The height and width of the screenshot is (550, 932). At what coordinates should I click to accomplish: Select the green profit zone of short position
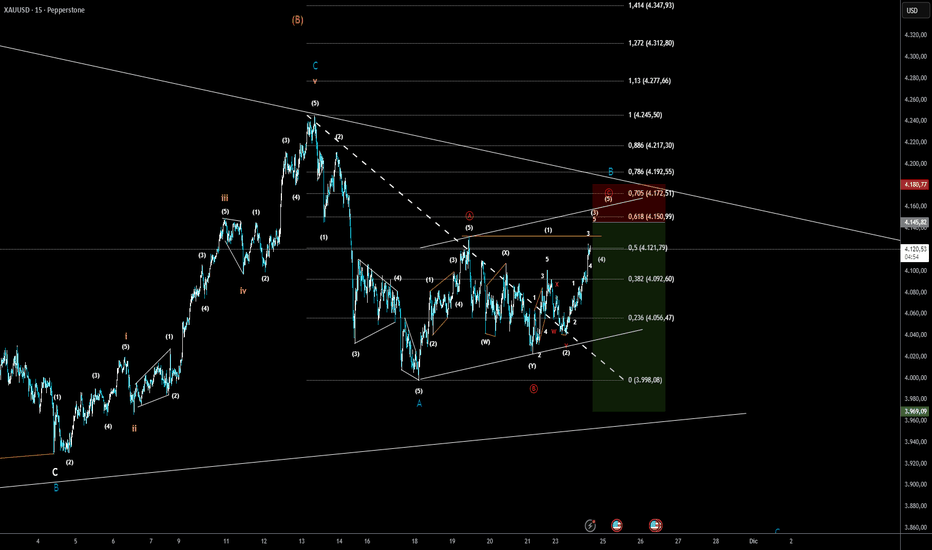click(629, 317)
